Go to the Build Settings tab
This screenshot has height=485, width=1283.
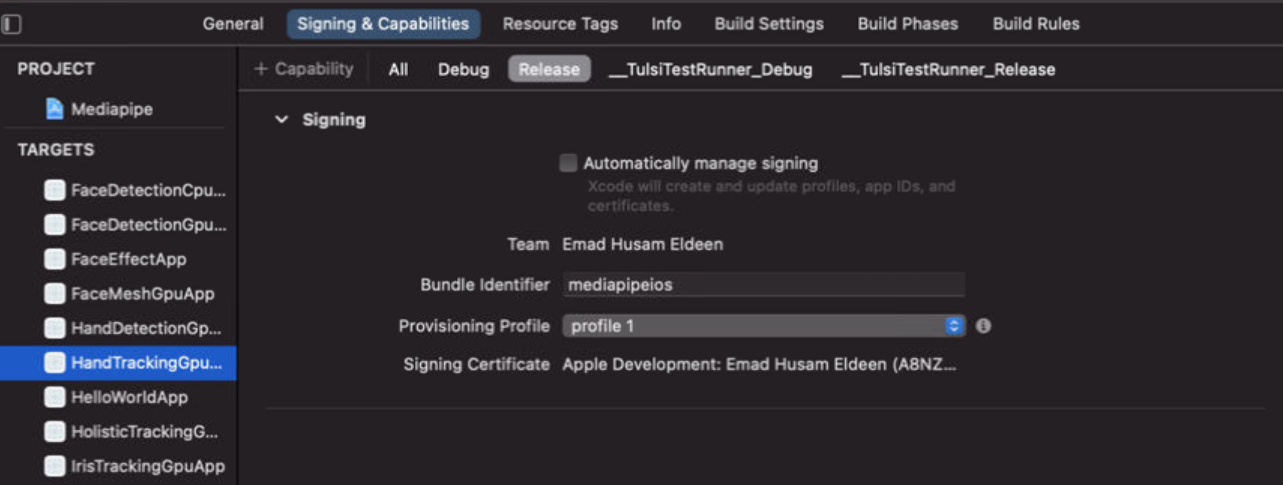pos(769,24)
